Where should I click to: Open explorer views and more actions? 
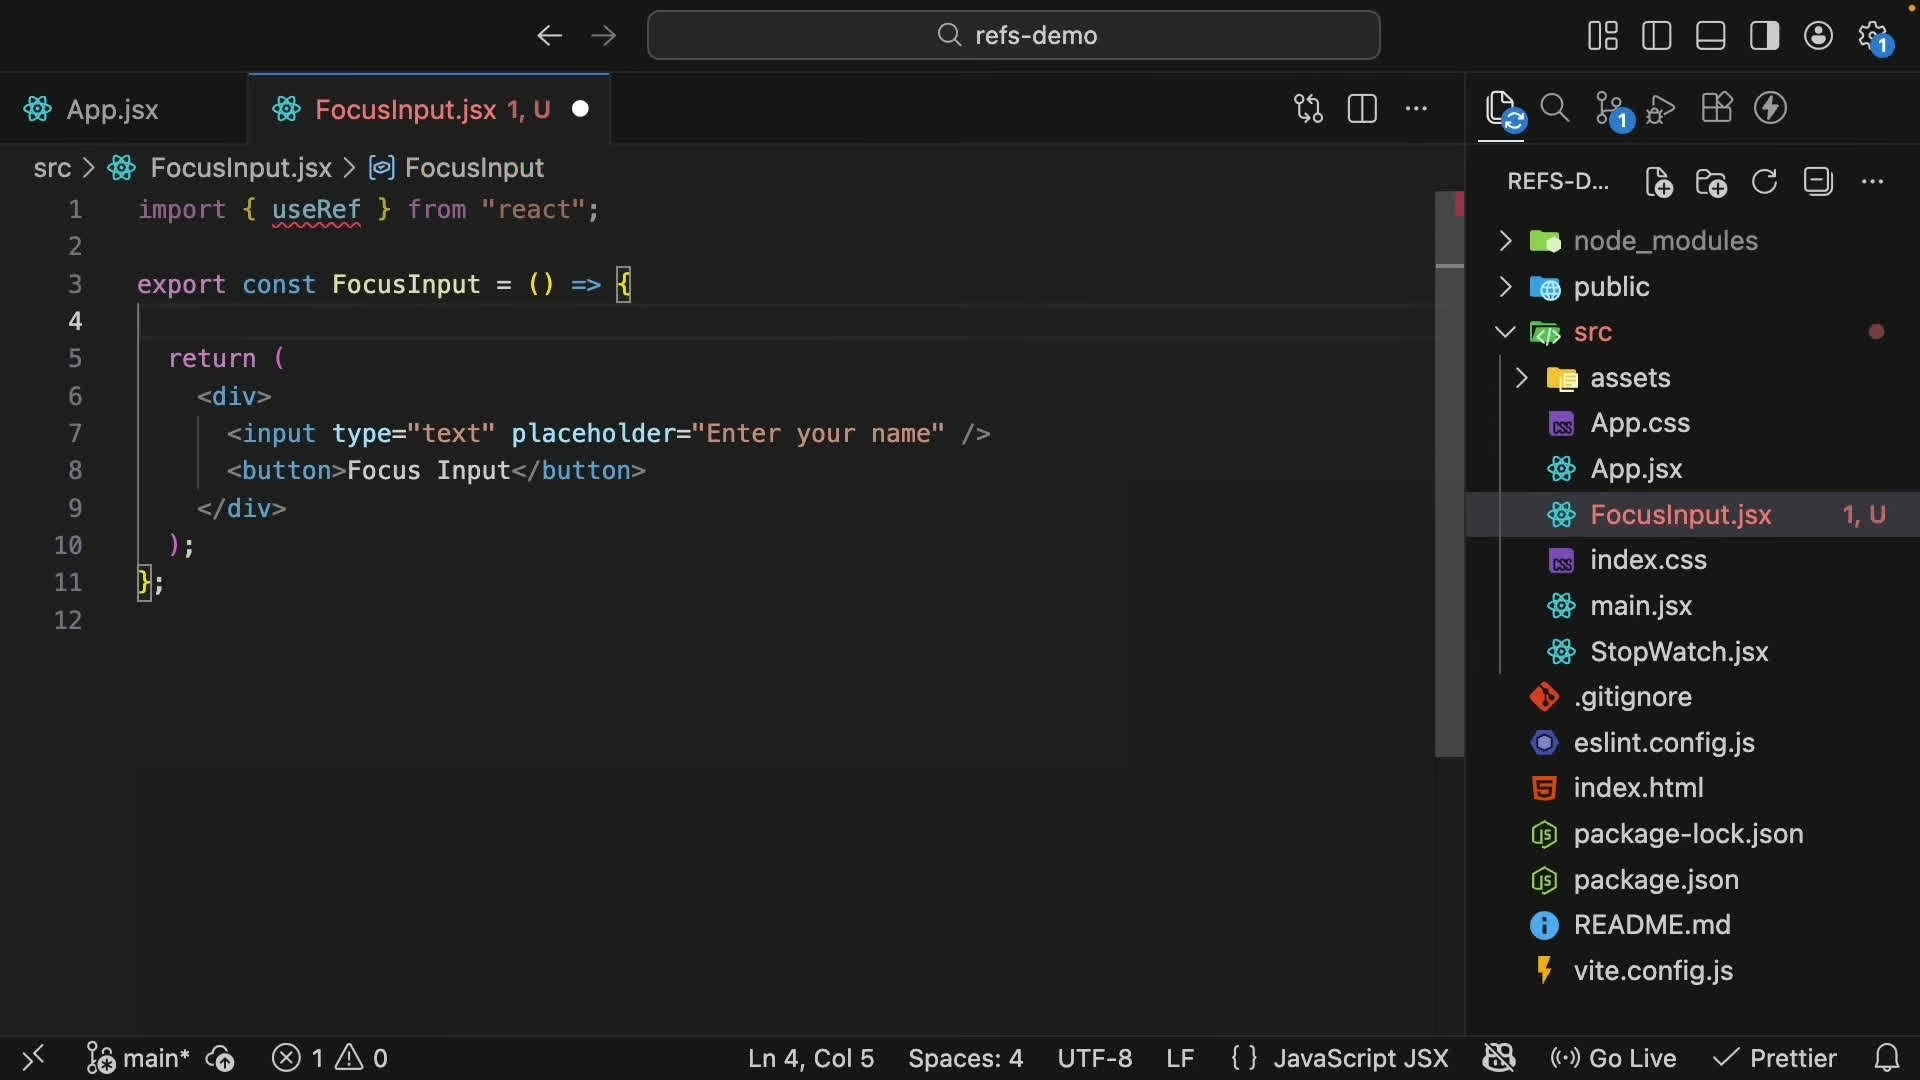(1873, 182)
